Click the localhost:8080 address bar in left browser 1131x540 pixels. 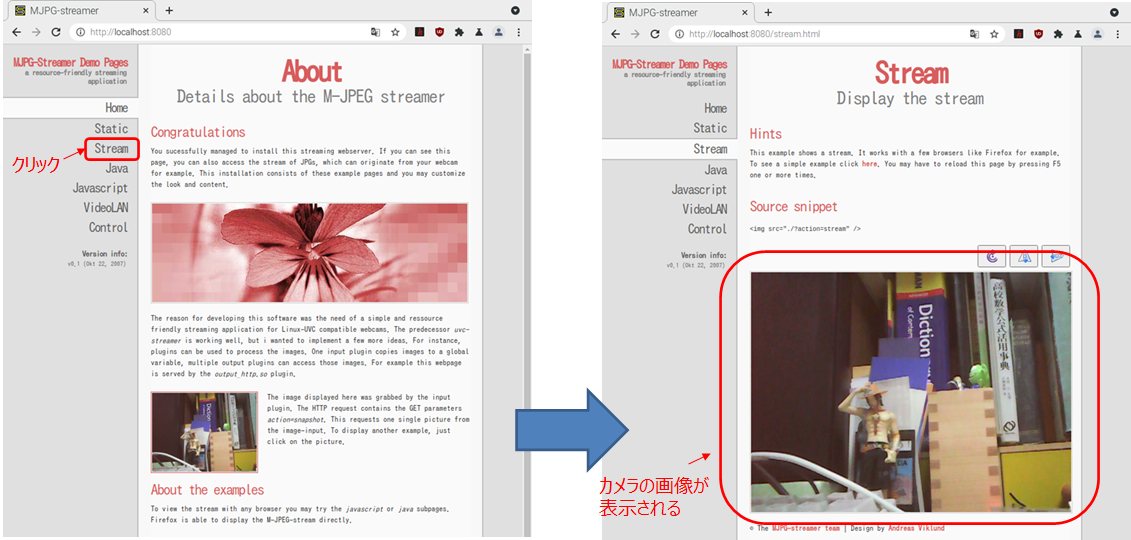pyautogui.click(x=220, y=32)
